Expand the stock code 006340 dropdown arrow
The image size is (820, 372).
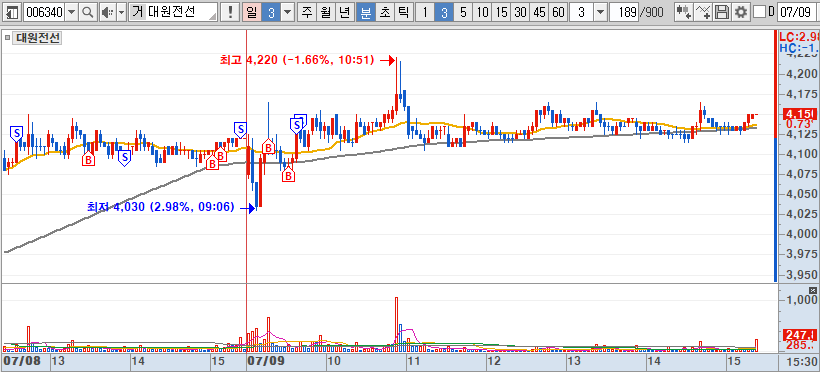72,12
